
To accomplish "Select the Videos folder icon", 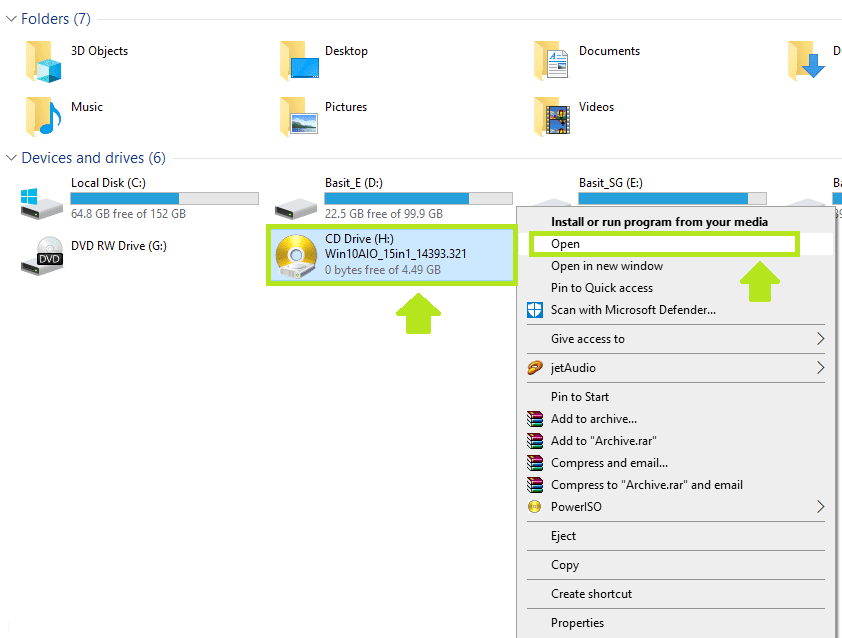I will point(552,117).
